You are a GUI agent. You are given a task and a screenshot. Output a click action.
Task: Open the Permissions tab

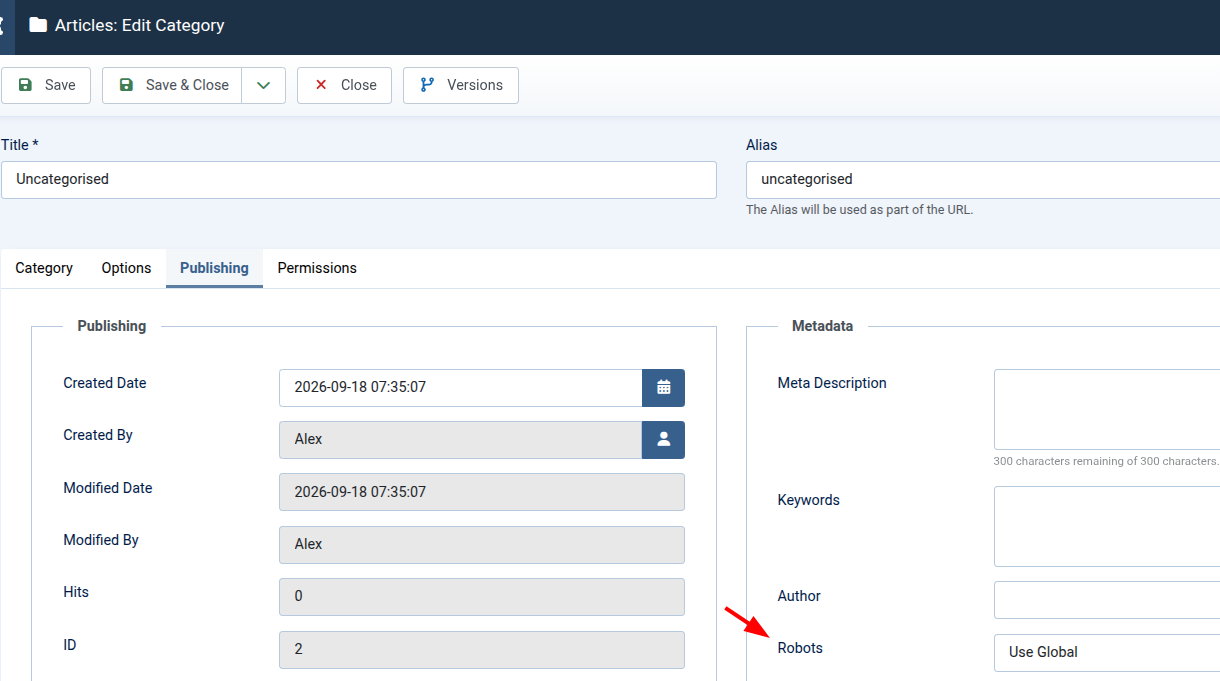pos(317,268)
